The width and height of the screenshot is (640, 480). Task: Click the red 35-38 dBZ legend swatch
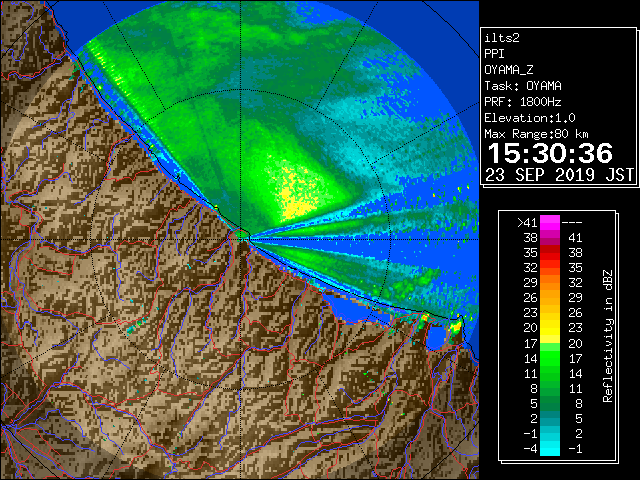550,253
